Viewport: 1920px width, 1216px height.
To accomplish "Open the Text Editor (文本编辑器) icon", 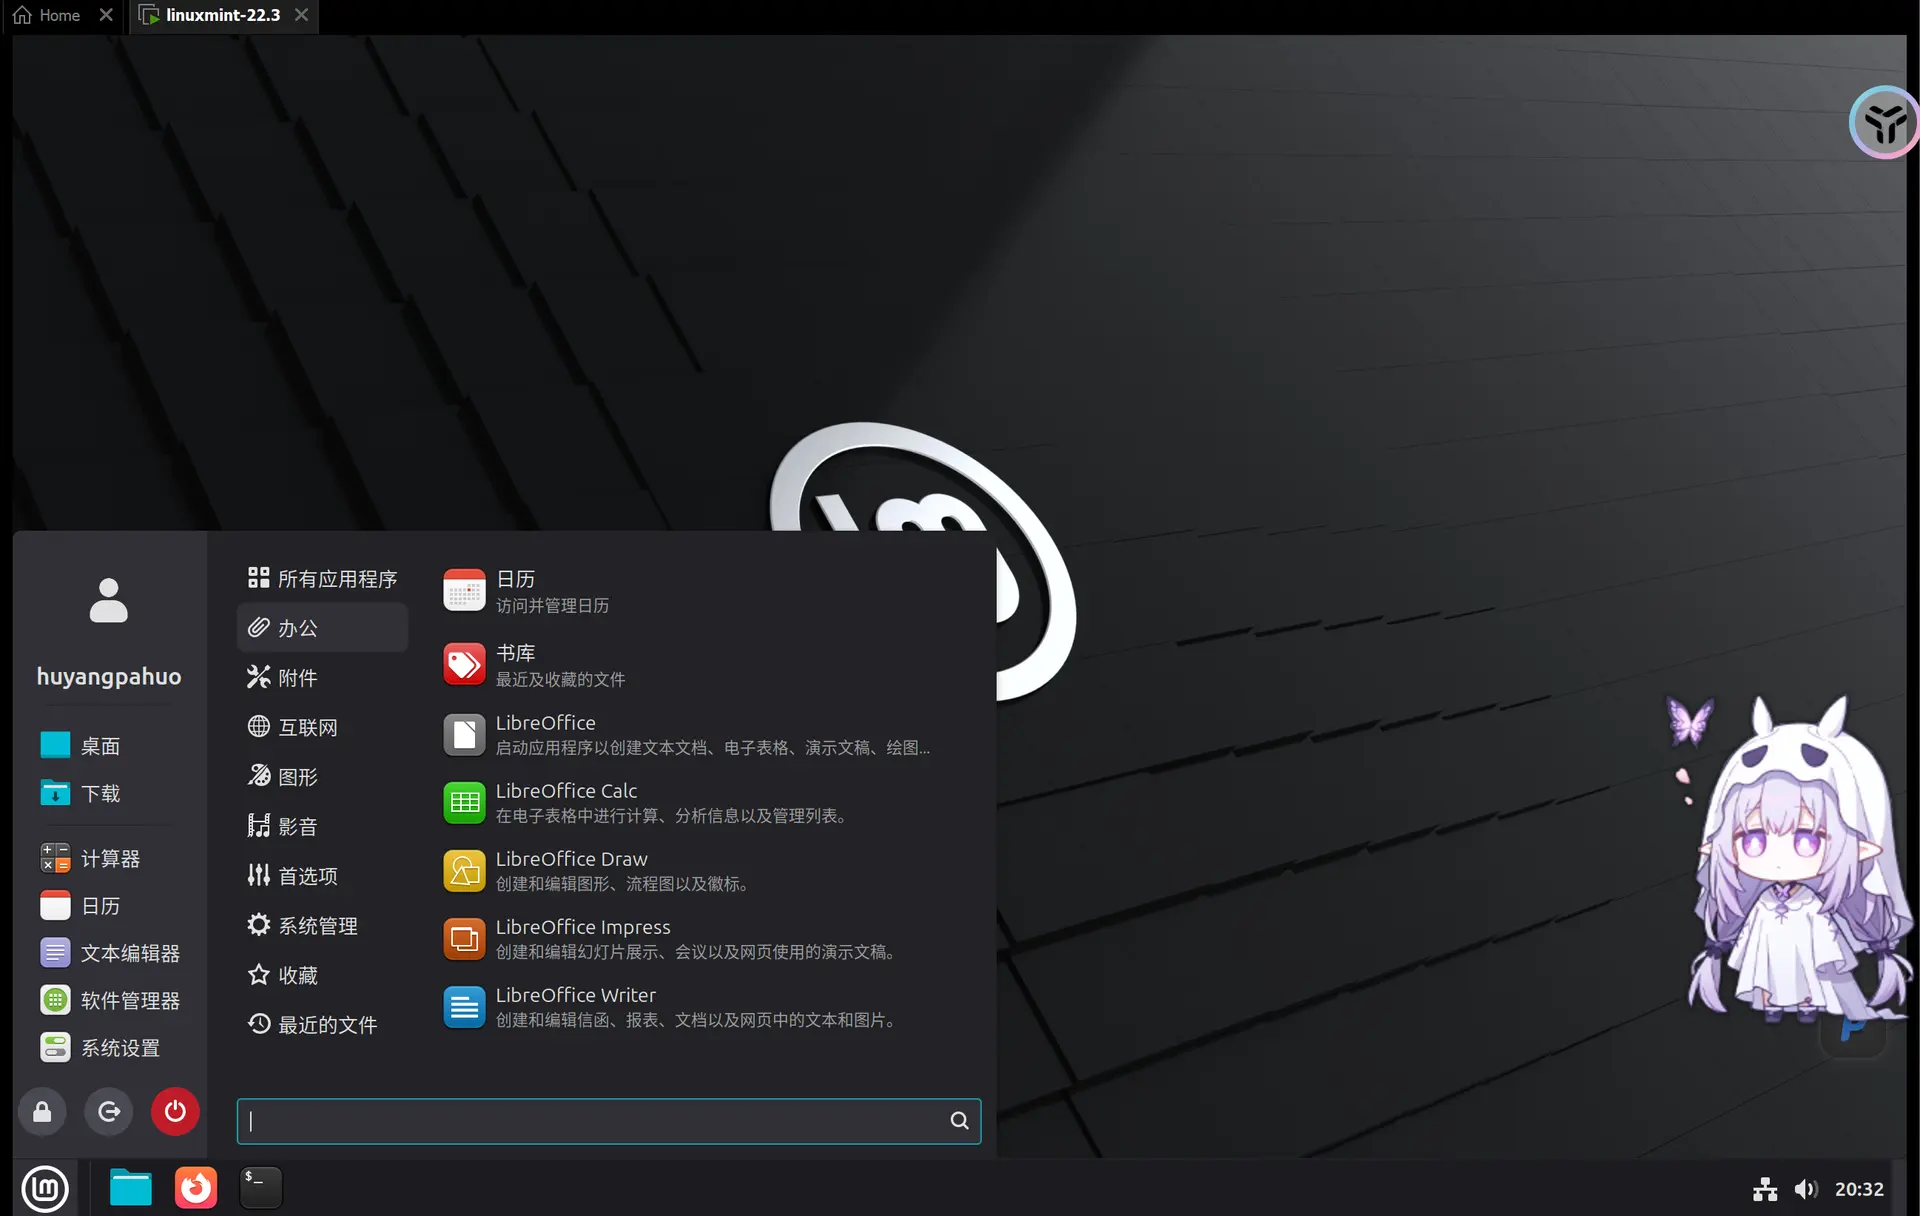I will (x=55, y=953).
